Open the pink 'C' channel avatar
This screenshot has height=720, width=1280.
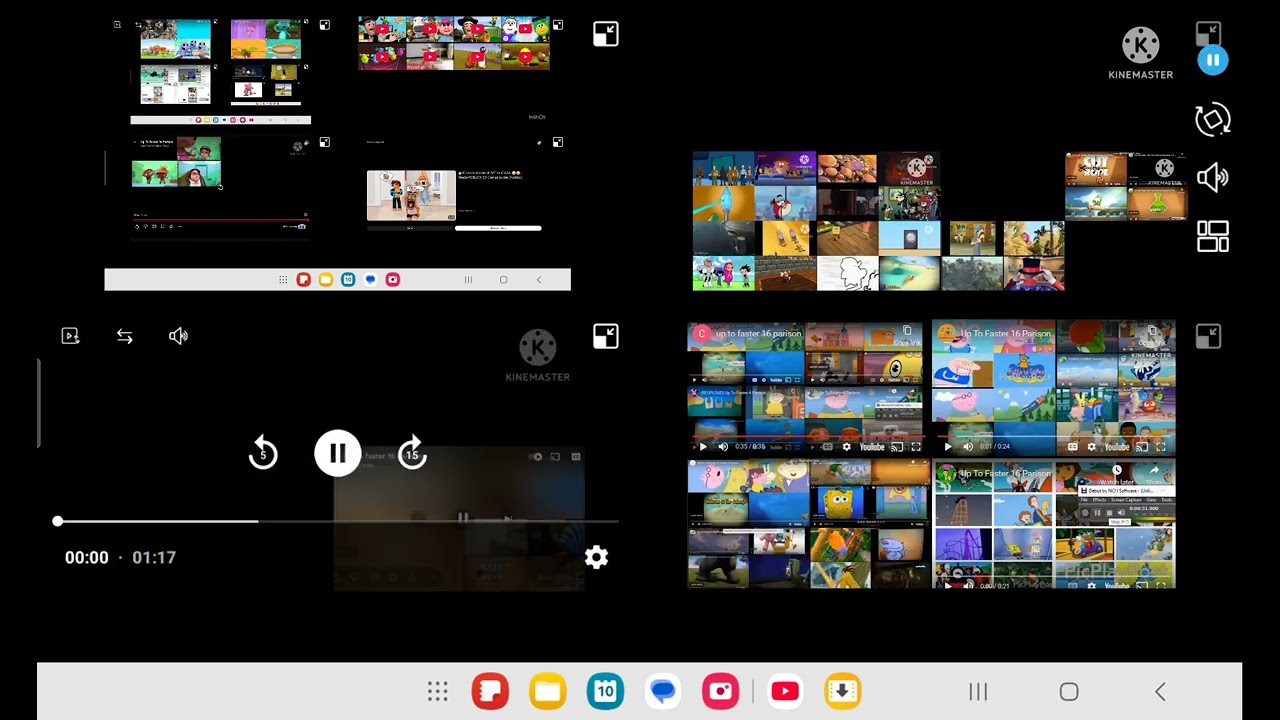click(x=701, y=334)
